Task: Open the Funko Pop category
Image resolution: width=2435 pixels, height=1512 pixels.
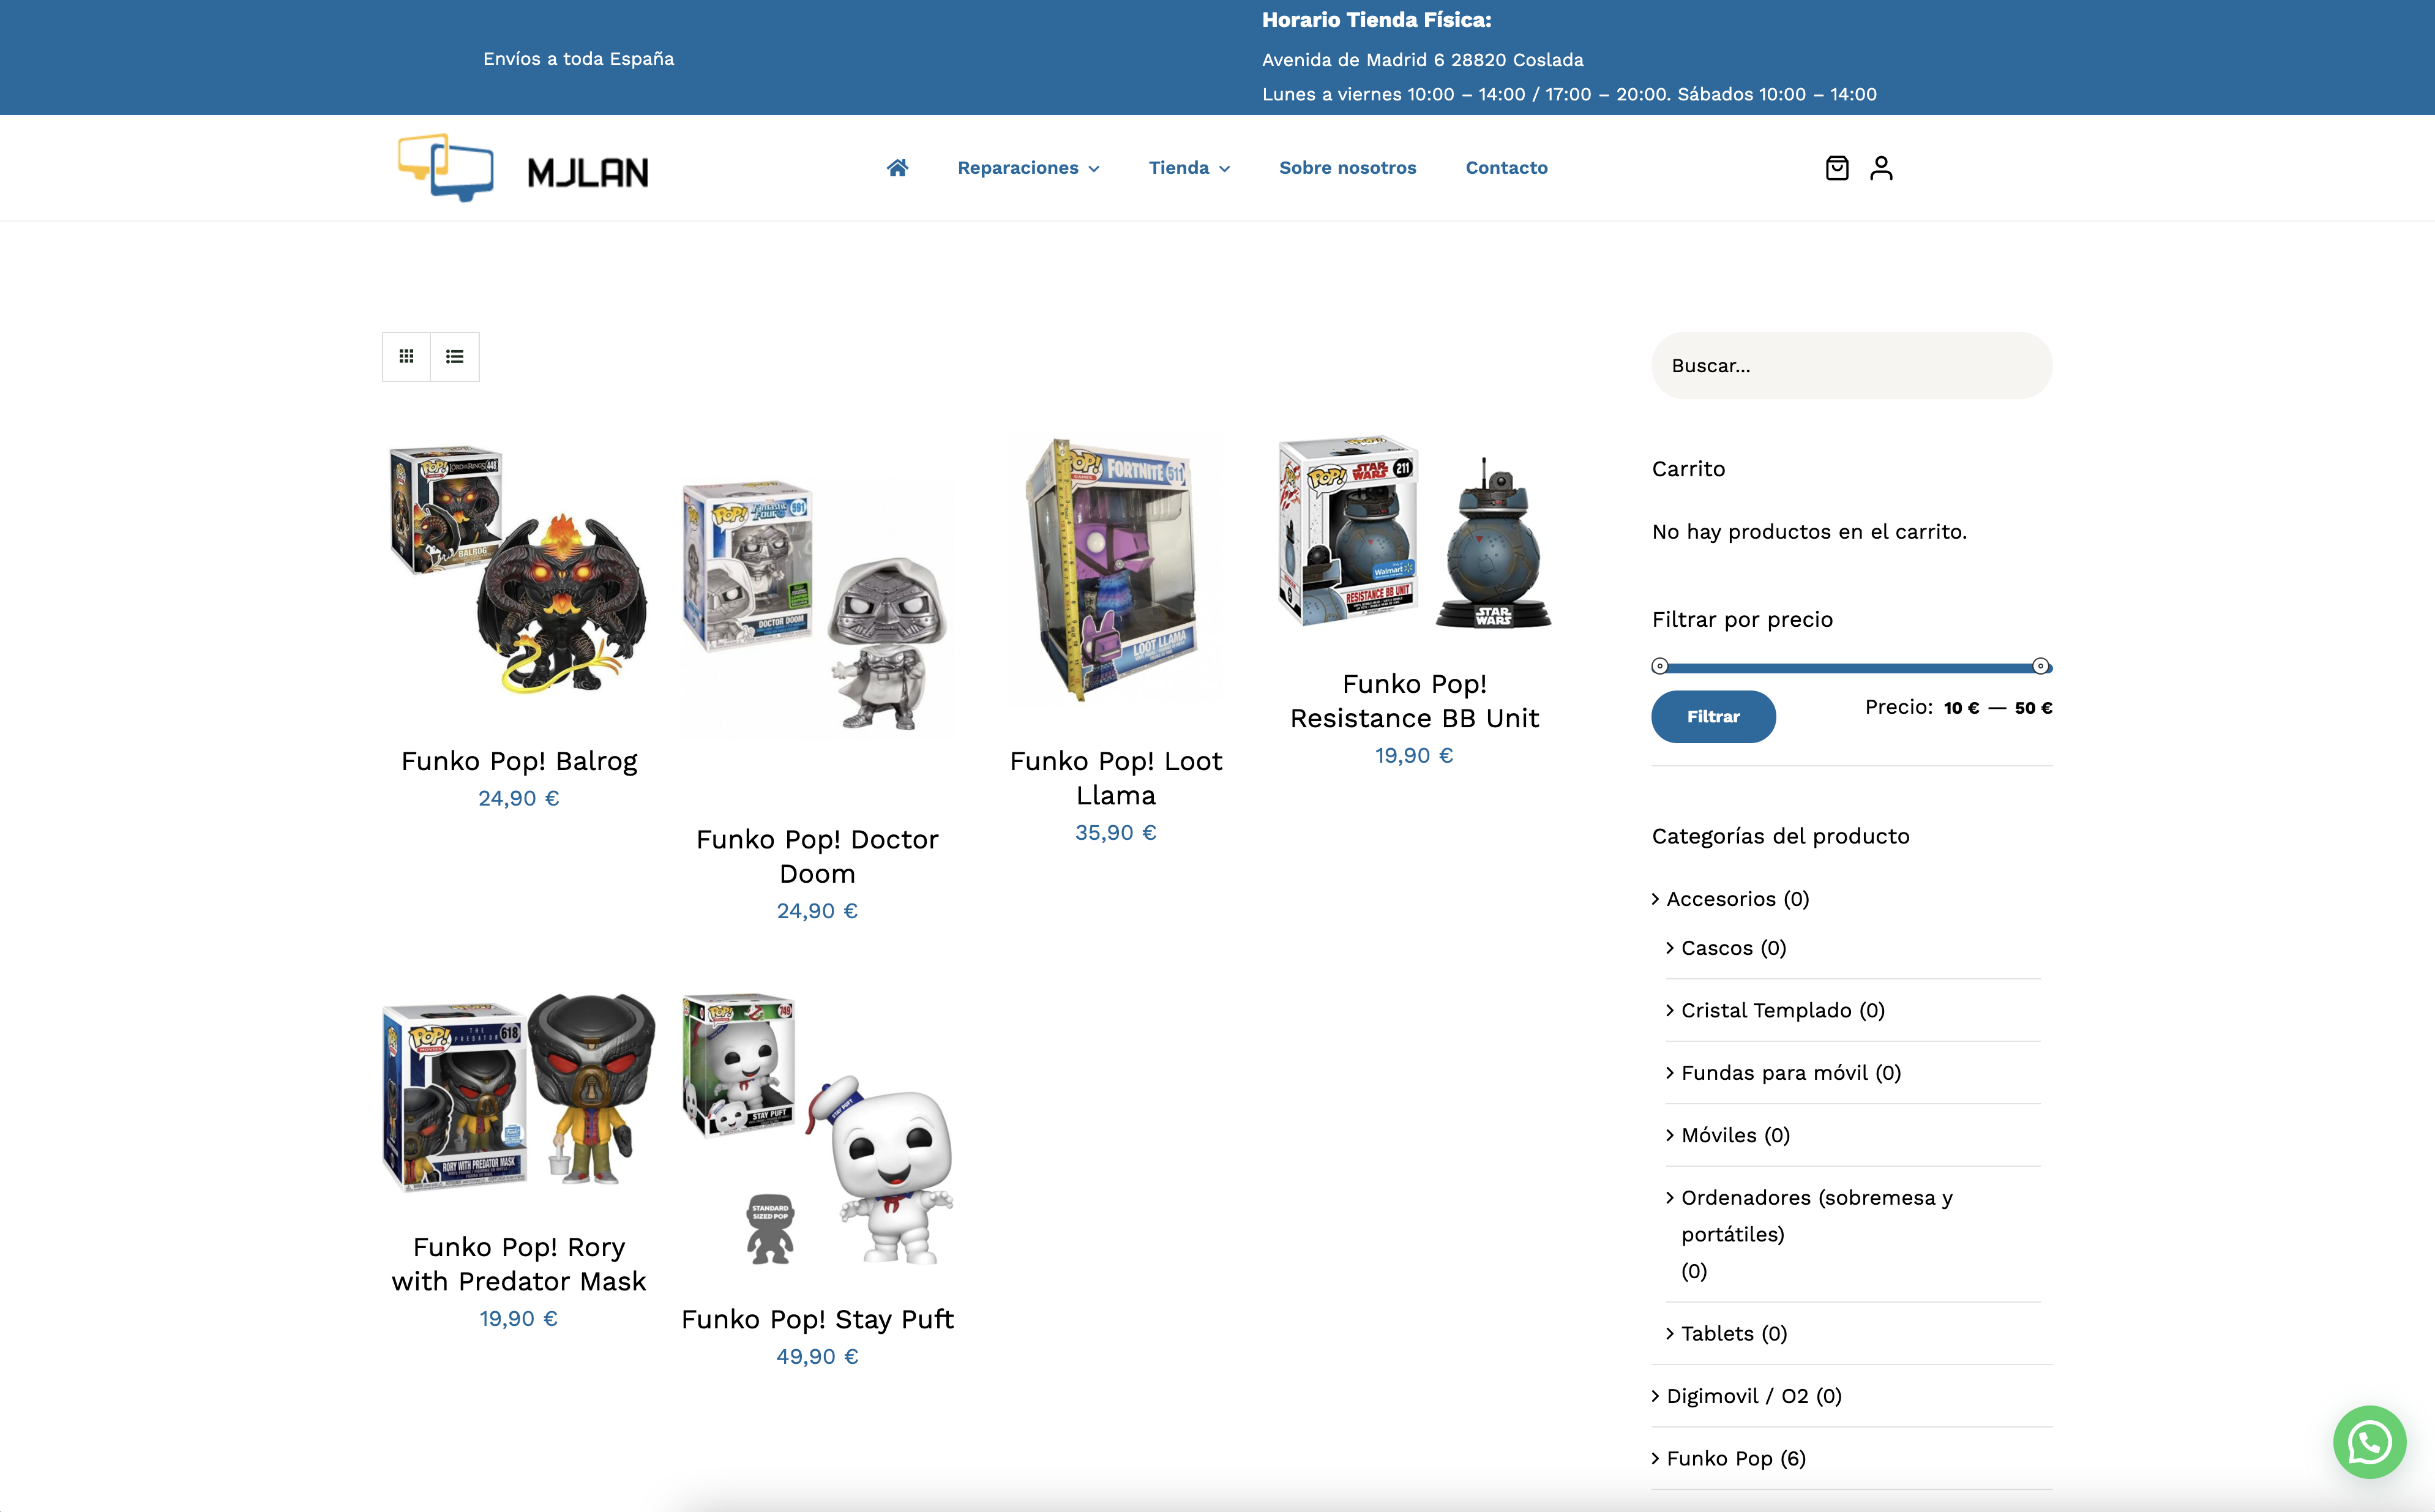Action: pyautogui.click(x=1736, y=1458)
